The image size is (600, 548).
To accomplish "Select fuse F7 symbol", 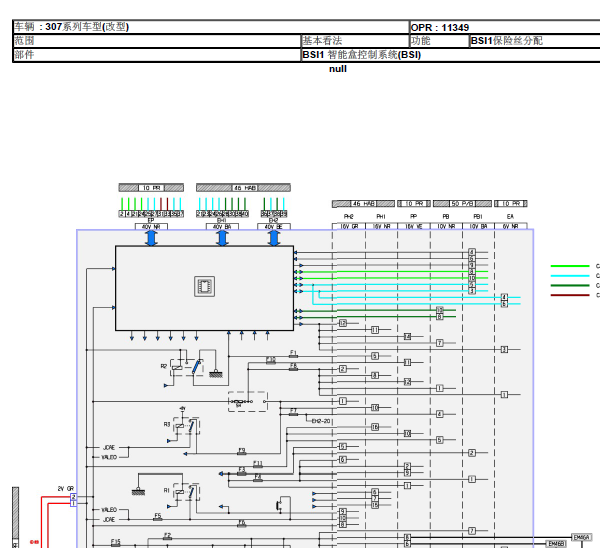I will pyautogui.click(x=293, y=412).
